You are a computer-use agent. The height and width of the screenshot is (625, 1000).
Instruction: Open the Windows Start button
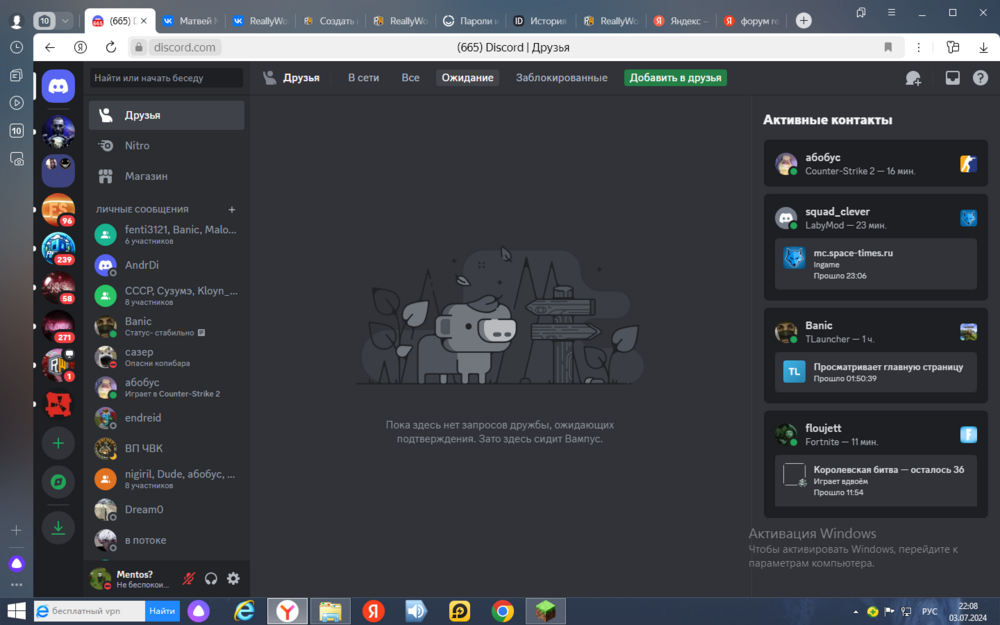[16, 611]
